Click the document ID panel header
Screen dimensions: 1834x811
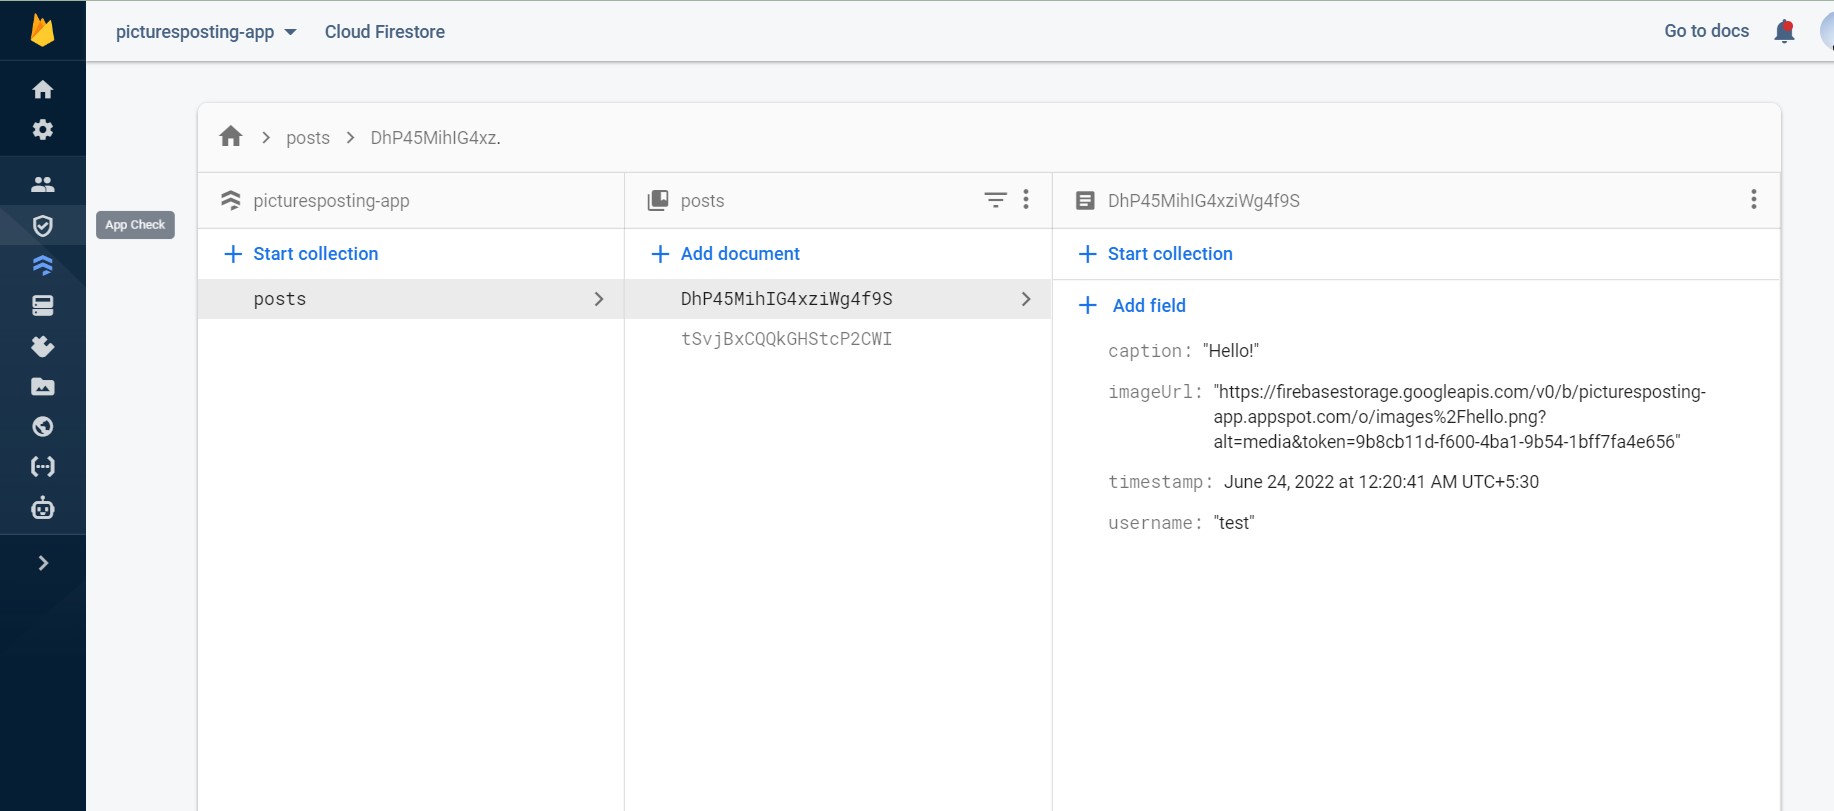click(1416, 201)
